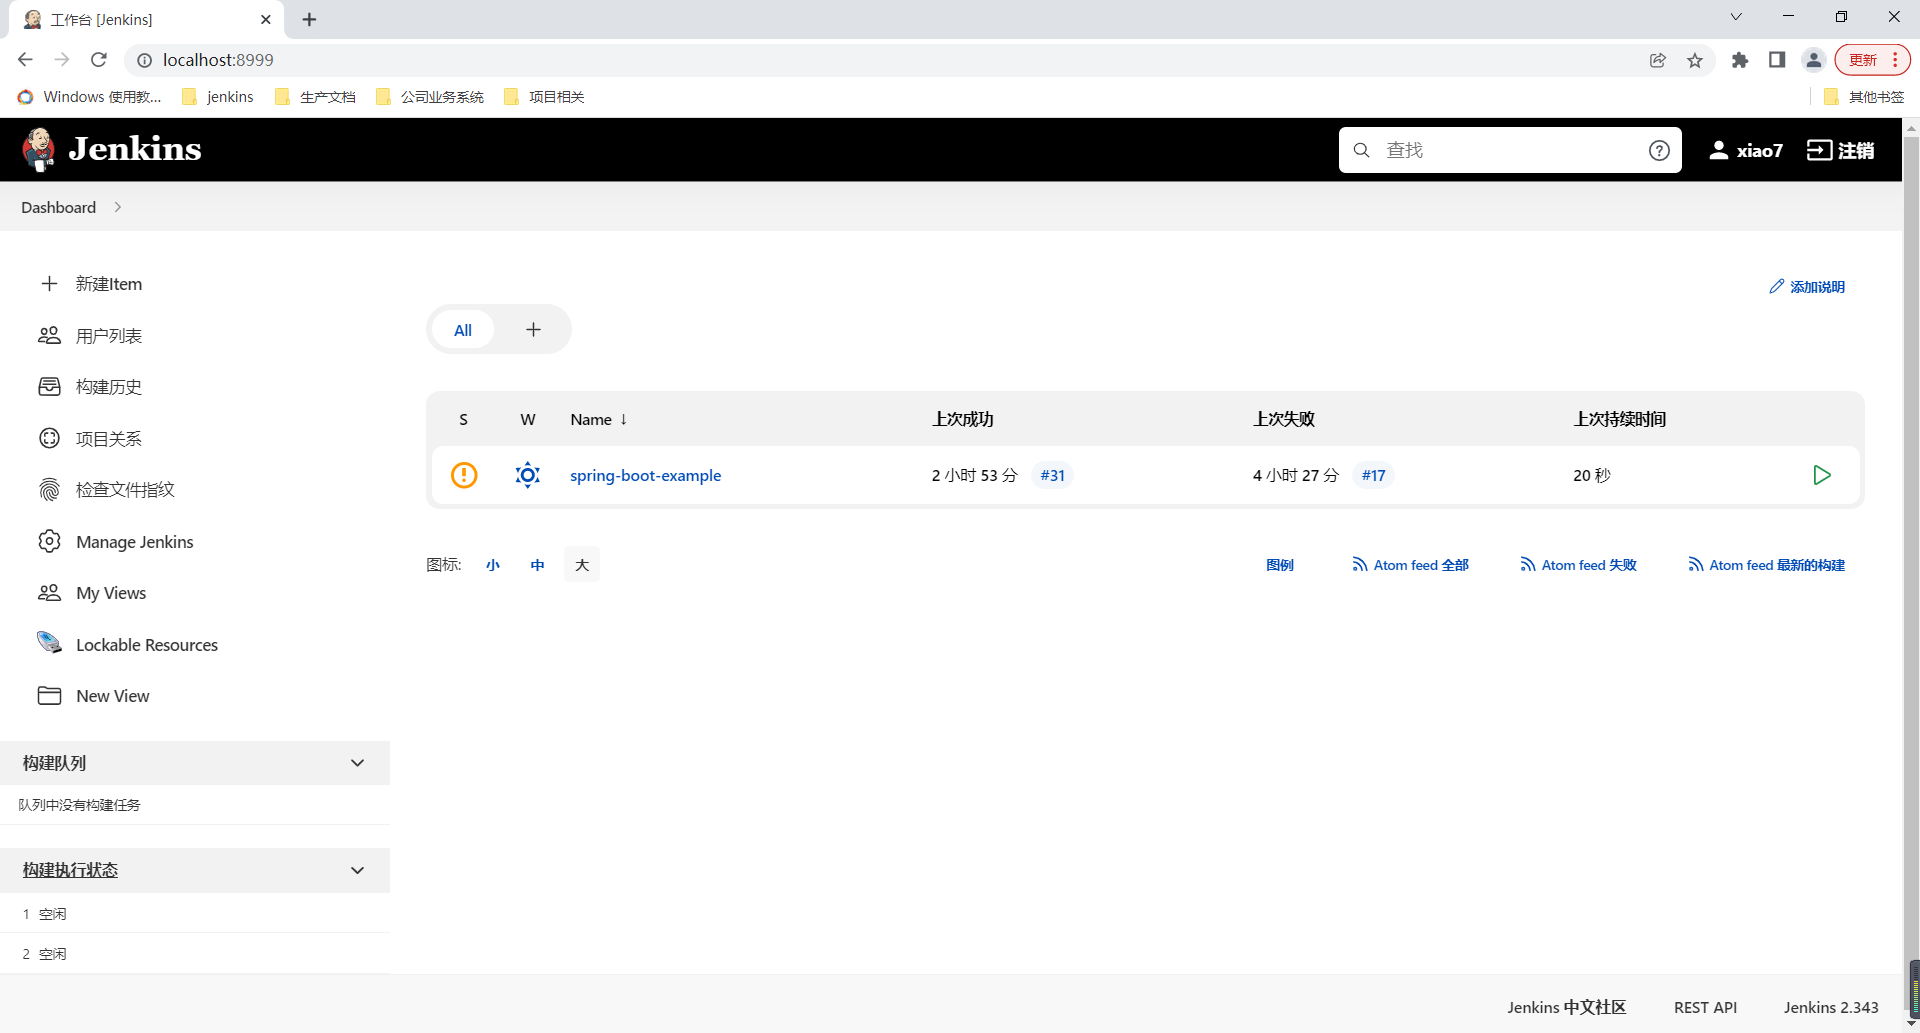Screen dimensions: 1920x1033
Task: Click the 构建历史 icon in sidebar
Action: [x=49, y=387]
